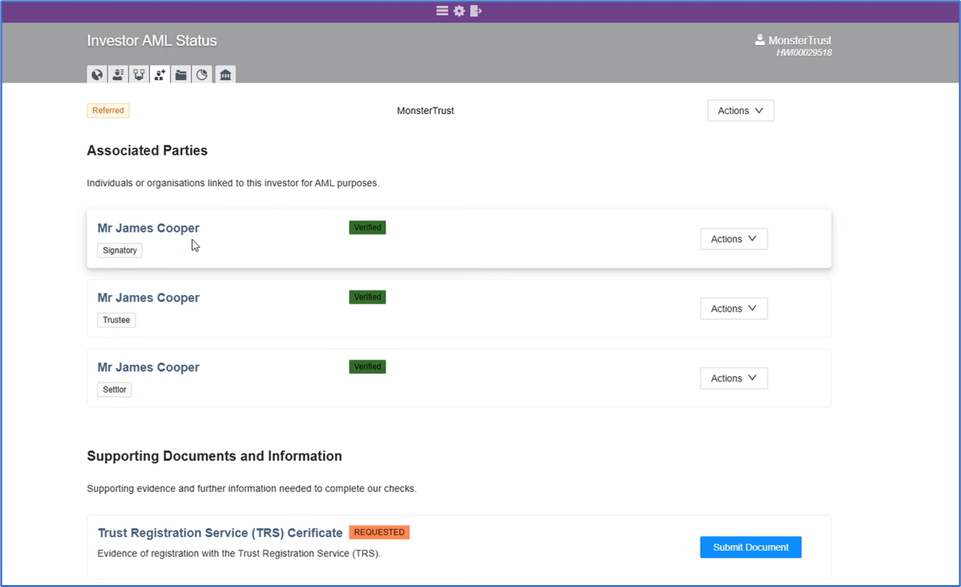Open the hierarchy structure tab

pos(139,75)
